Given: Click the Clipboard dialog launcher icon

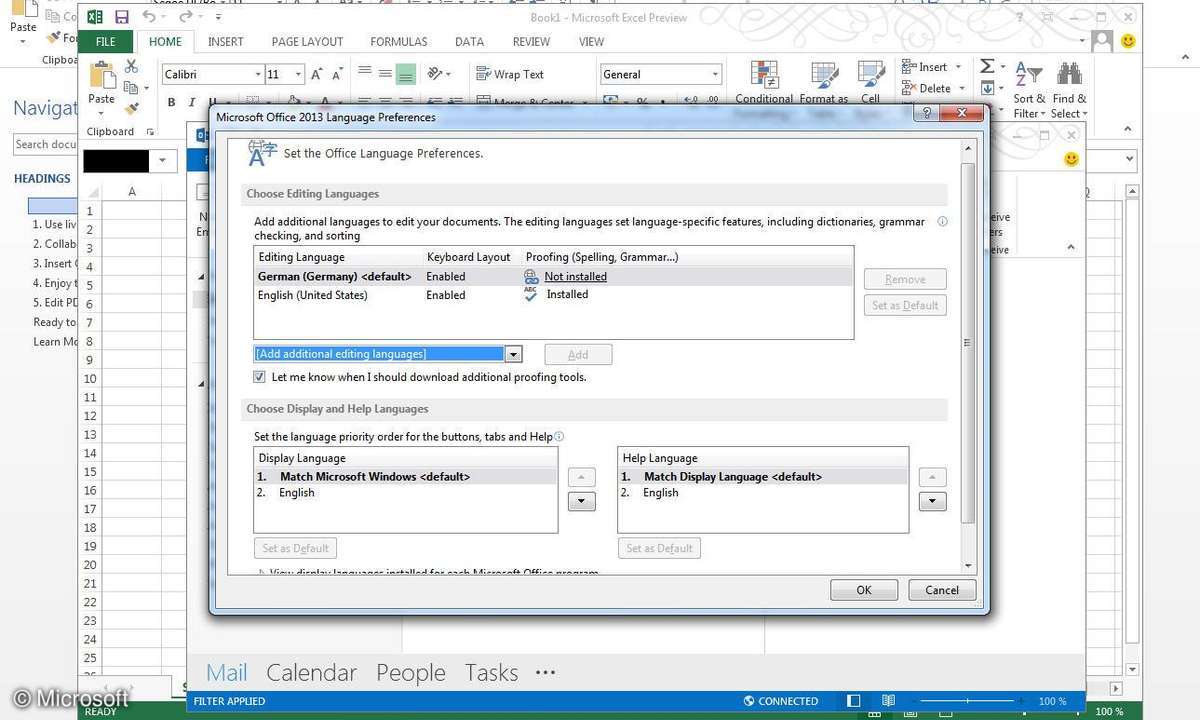Looking at the screenshot, I should click(151, 131).
